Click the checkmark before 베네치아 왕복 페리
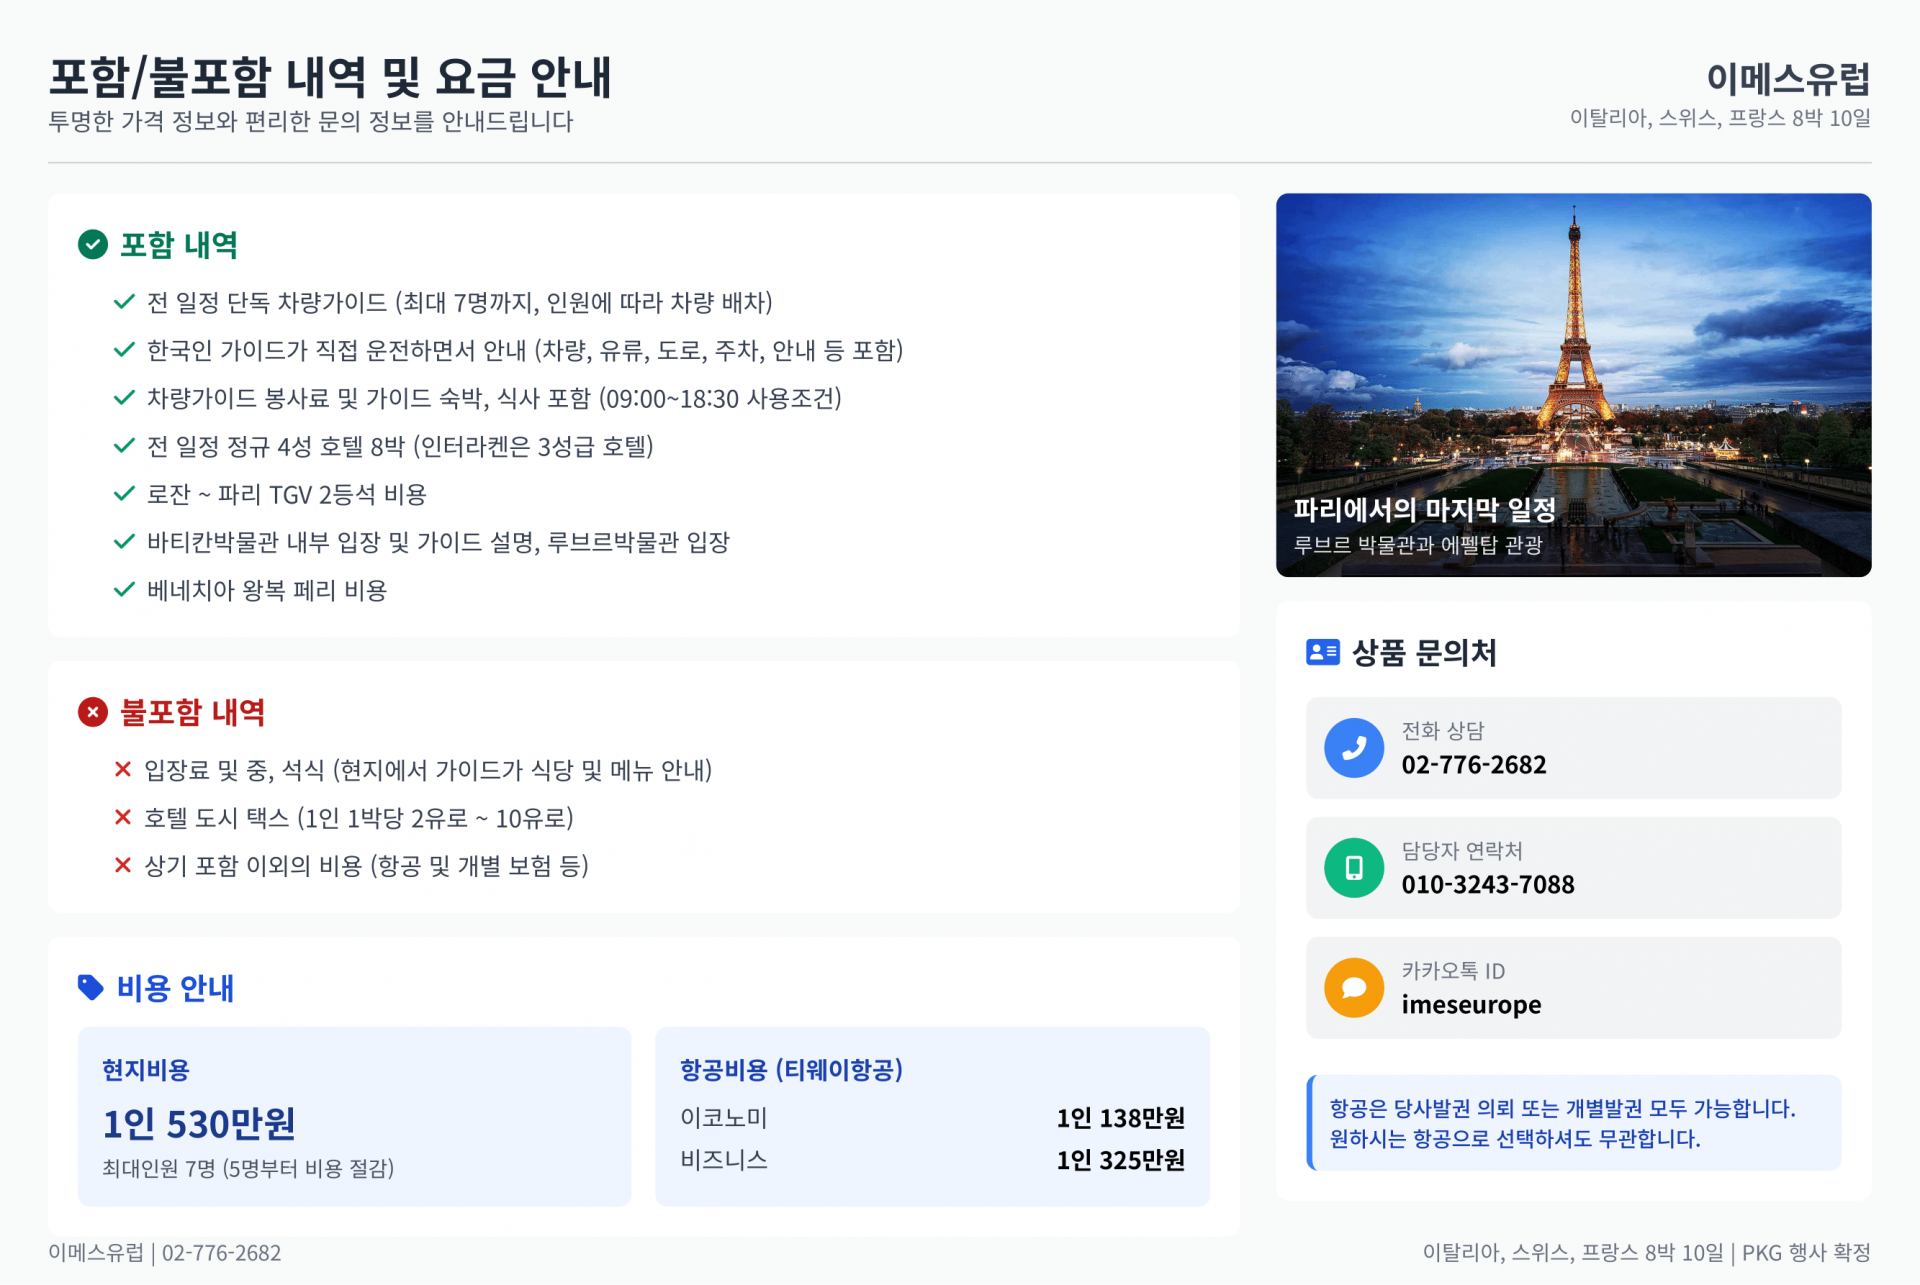 pyautogui.click(x=124, y=590)
